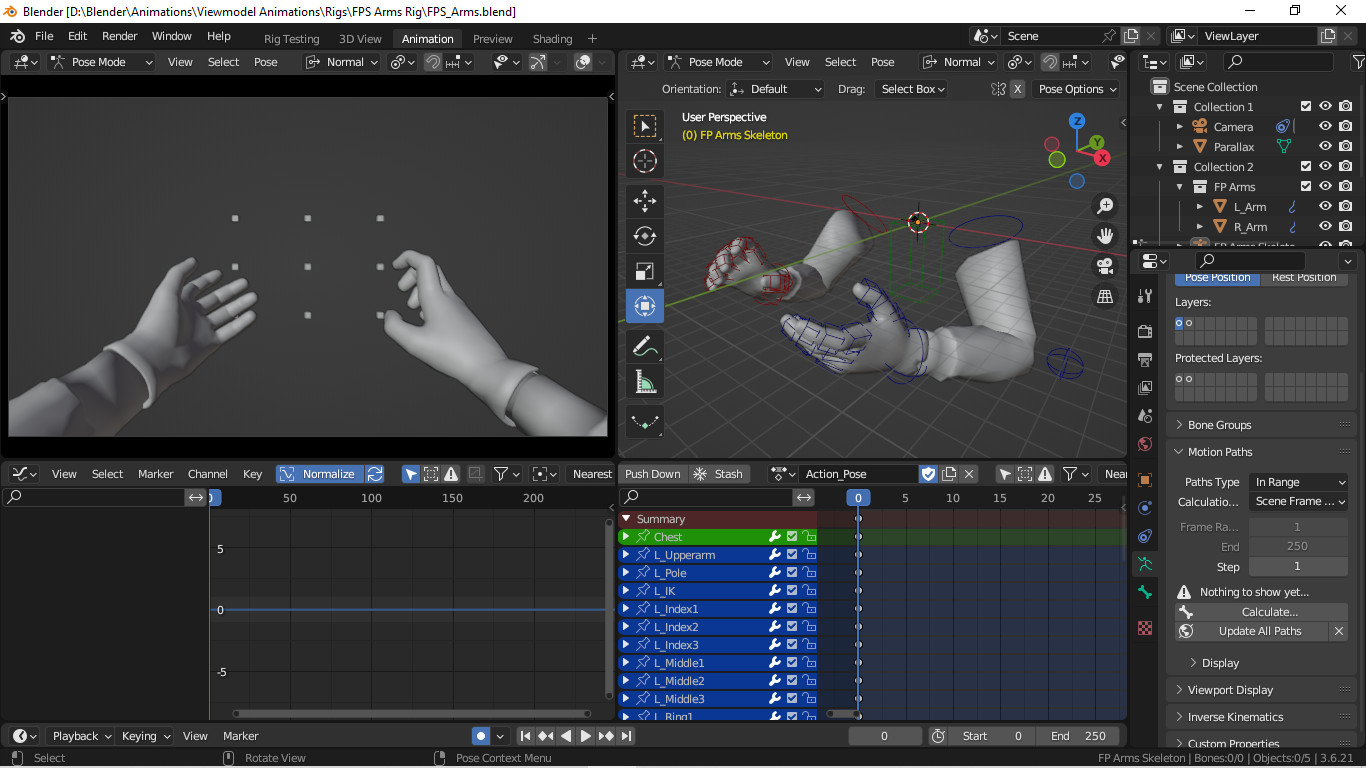
Task: Select the active Transform tool
Action: pos(645,306)
